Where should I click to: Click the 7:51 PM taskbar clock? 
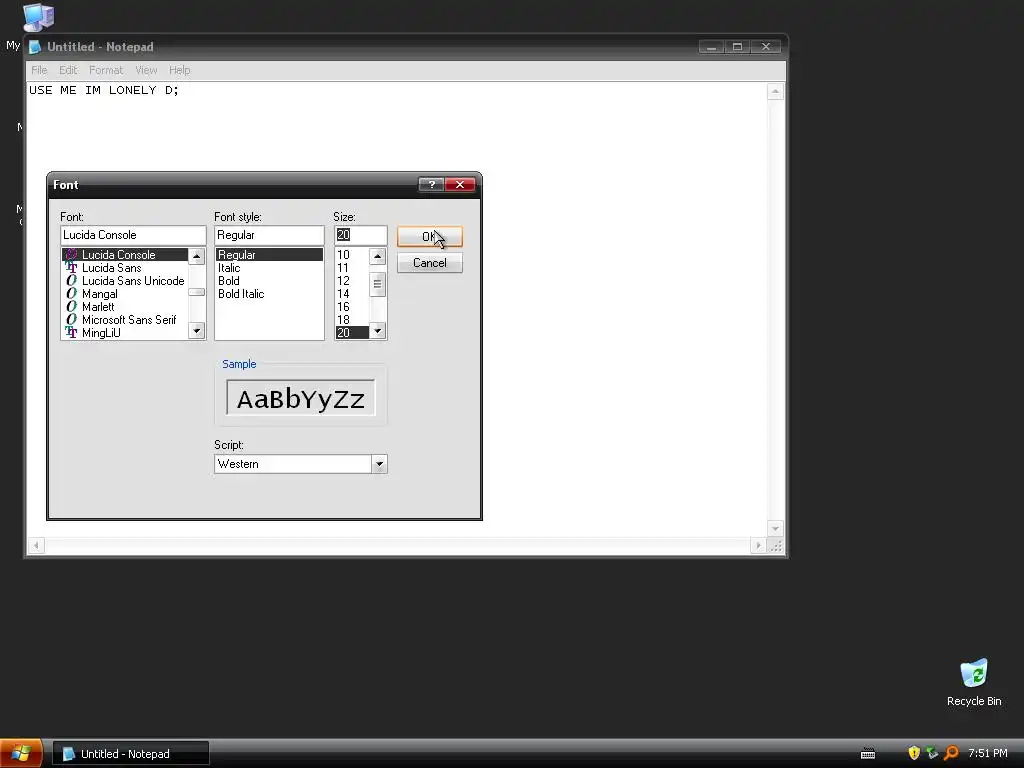click(987, 754)
